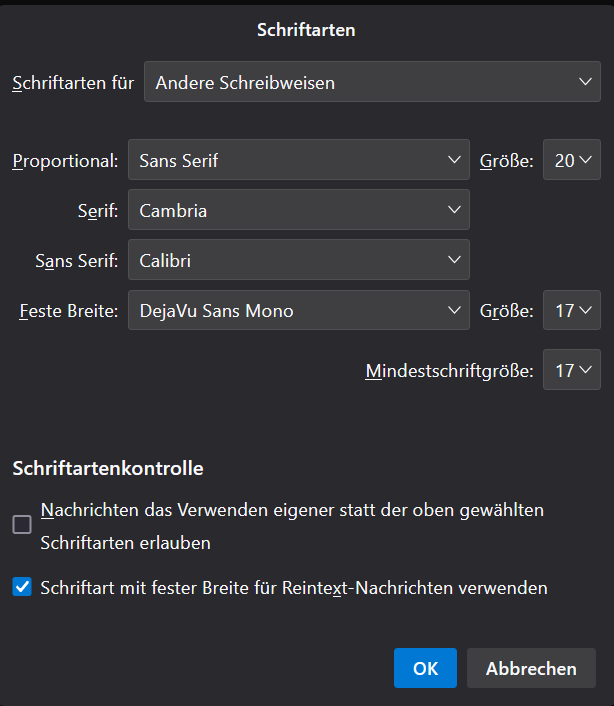The height and width of the screenshot is (706, 614).
Task: Click the "Feste Breite:" label
Action: pyautogui.click(x=68, y=311)
